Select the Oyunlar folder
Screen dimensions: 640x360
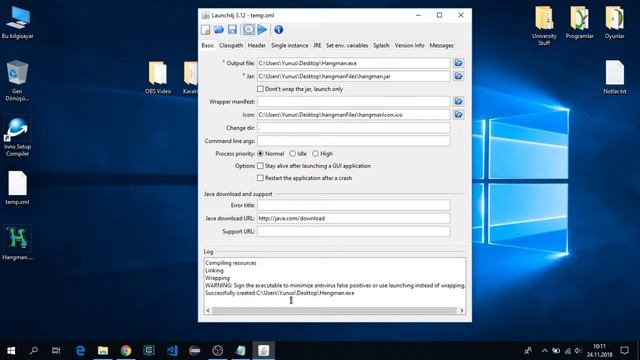click(x=614, y=23)
